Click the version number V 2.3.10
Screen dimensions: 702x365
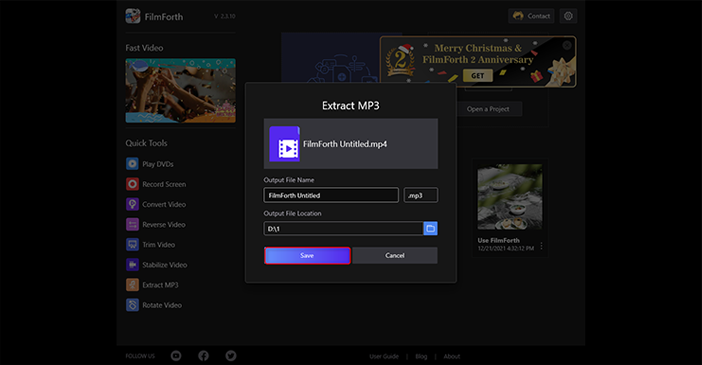click(x=224, y=16)
